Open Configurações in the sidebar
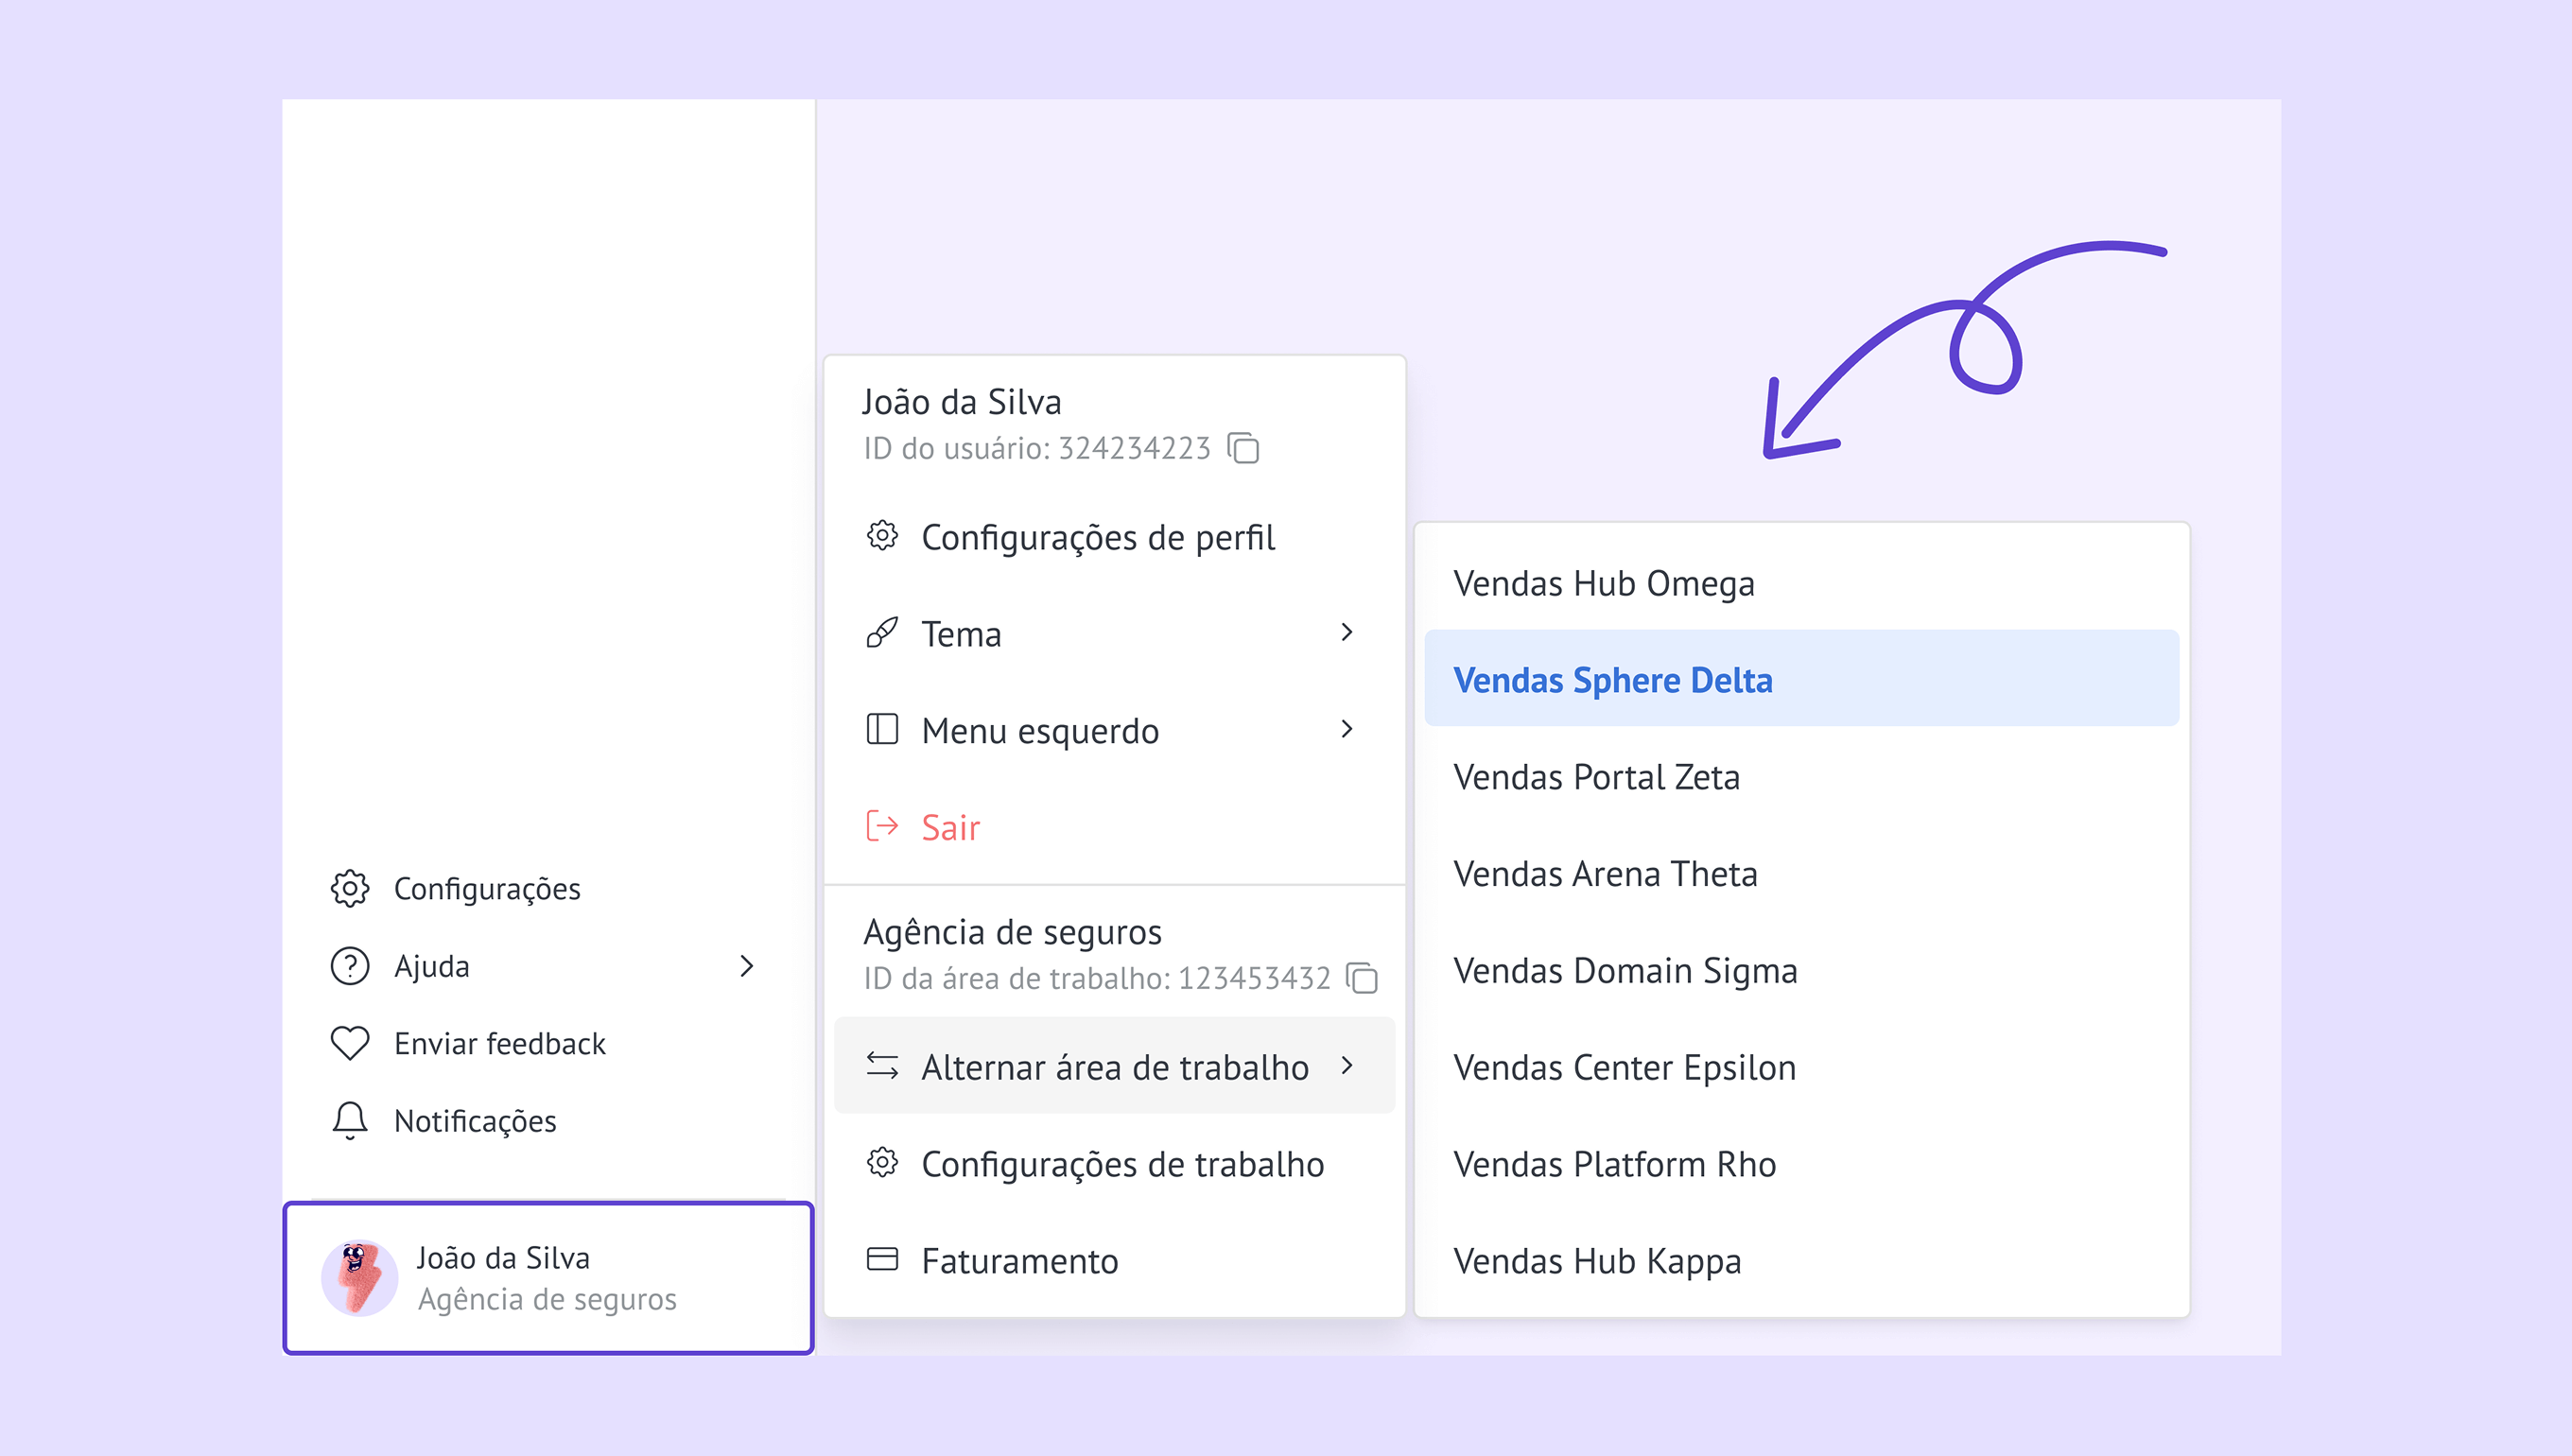 pos(486,888)
